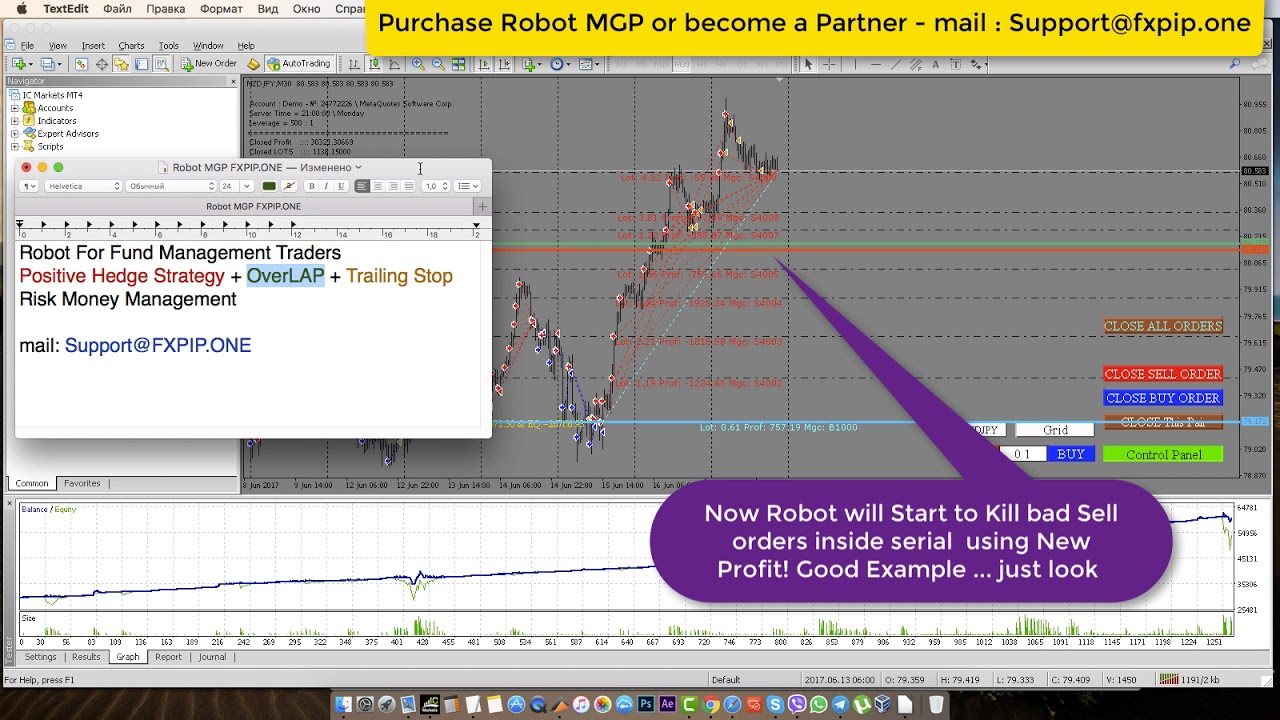The width and height of the screenshot is (1280, 720).
Task: Select the bar chart type icon
Action: click(x=354, y=64)
